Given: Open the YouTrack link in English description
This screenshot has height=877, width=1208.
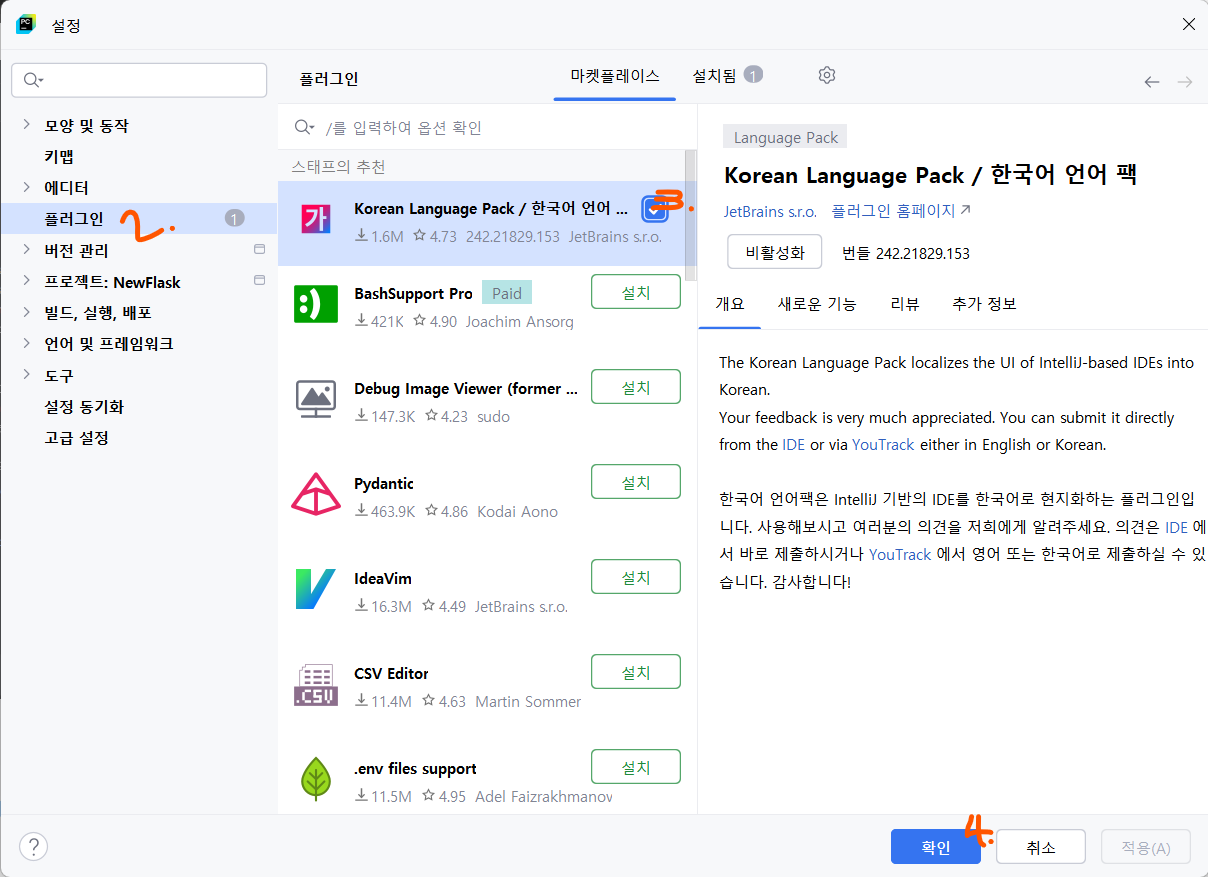Looking at the screenshot, I should [x=883, y=444].
